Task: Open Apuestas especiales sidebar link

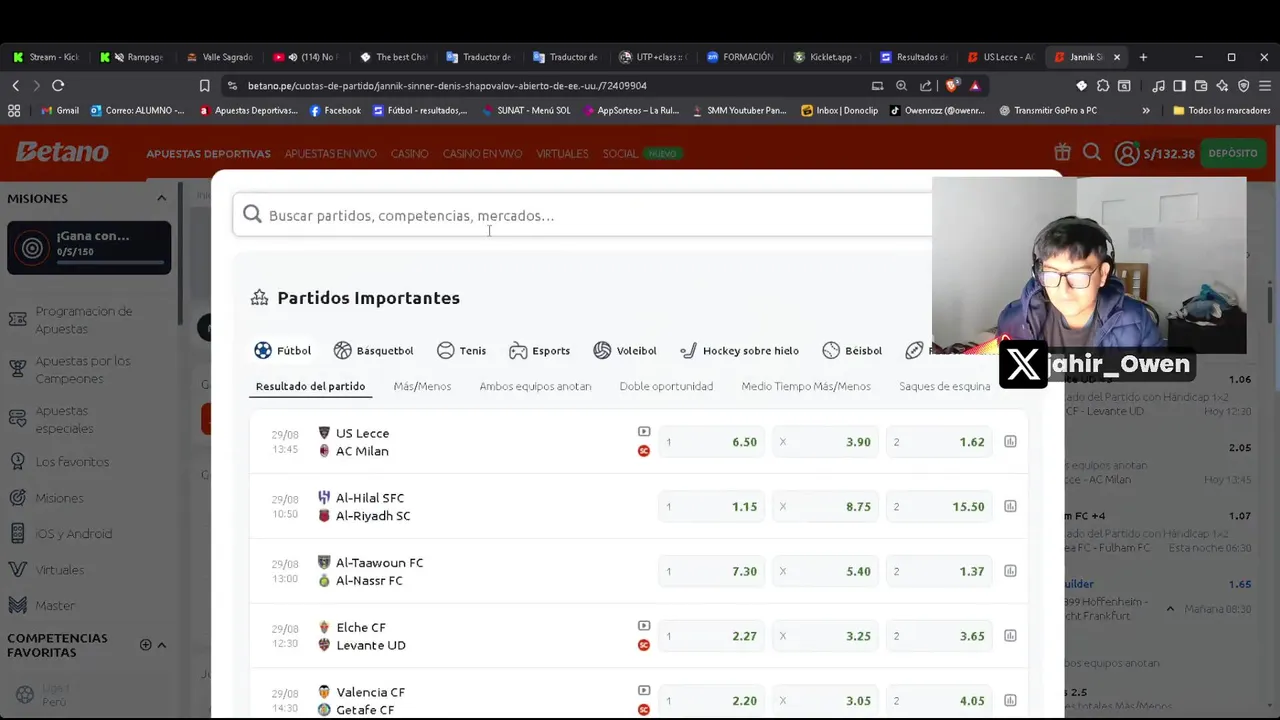Action: [x=65, y=419]
